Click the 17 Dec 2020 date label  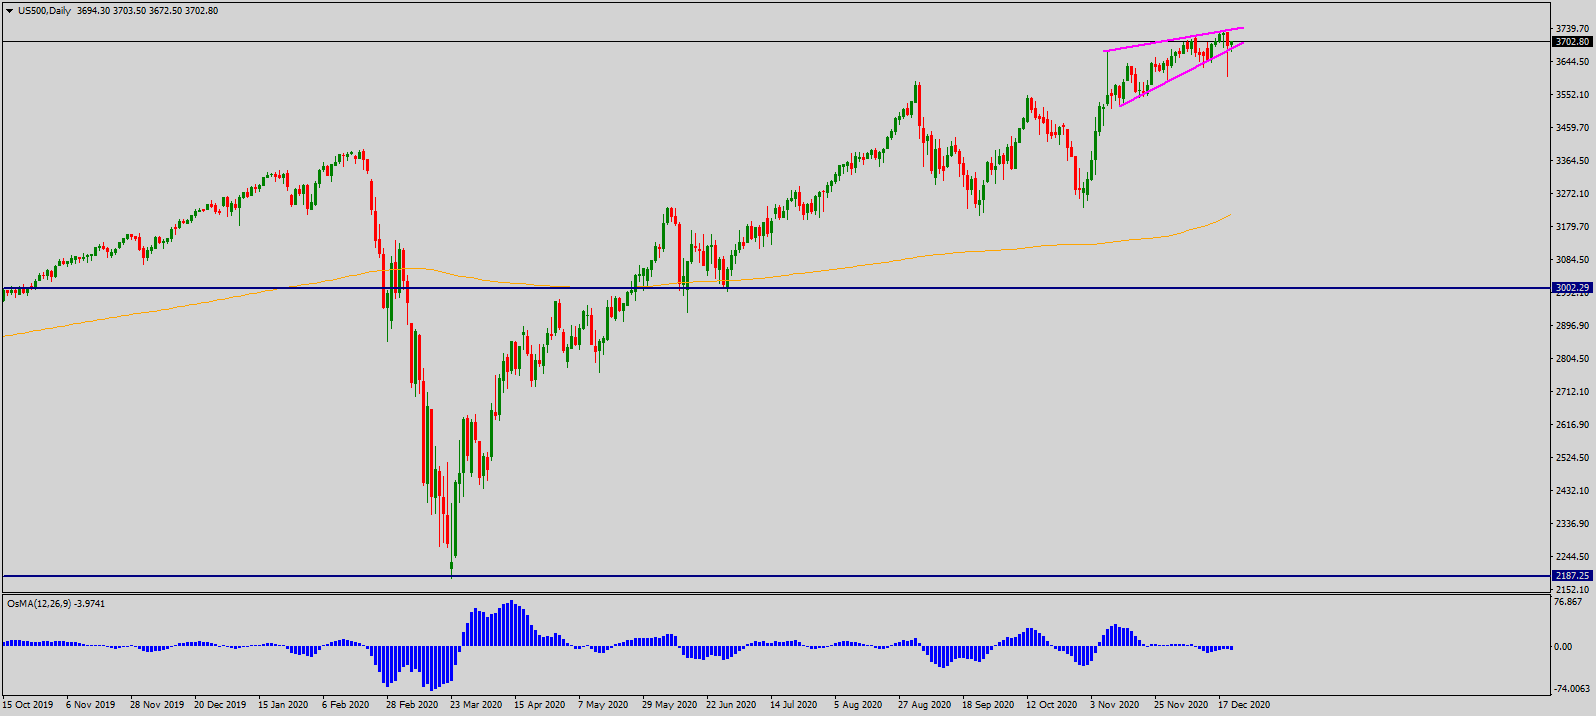pos(1244,705)
